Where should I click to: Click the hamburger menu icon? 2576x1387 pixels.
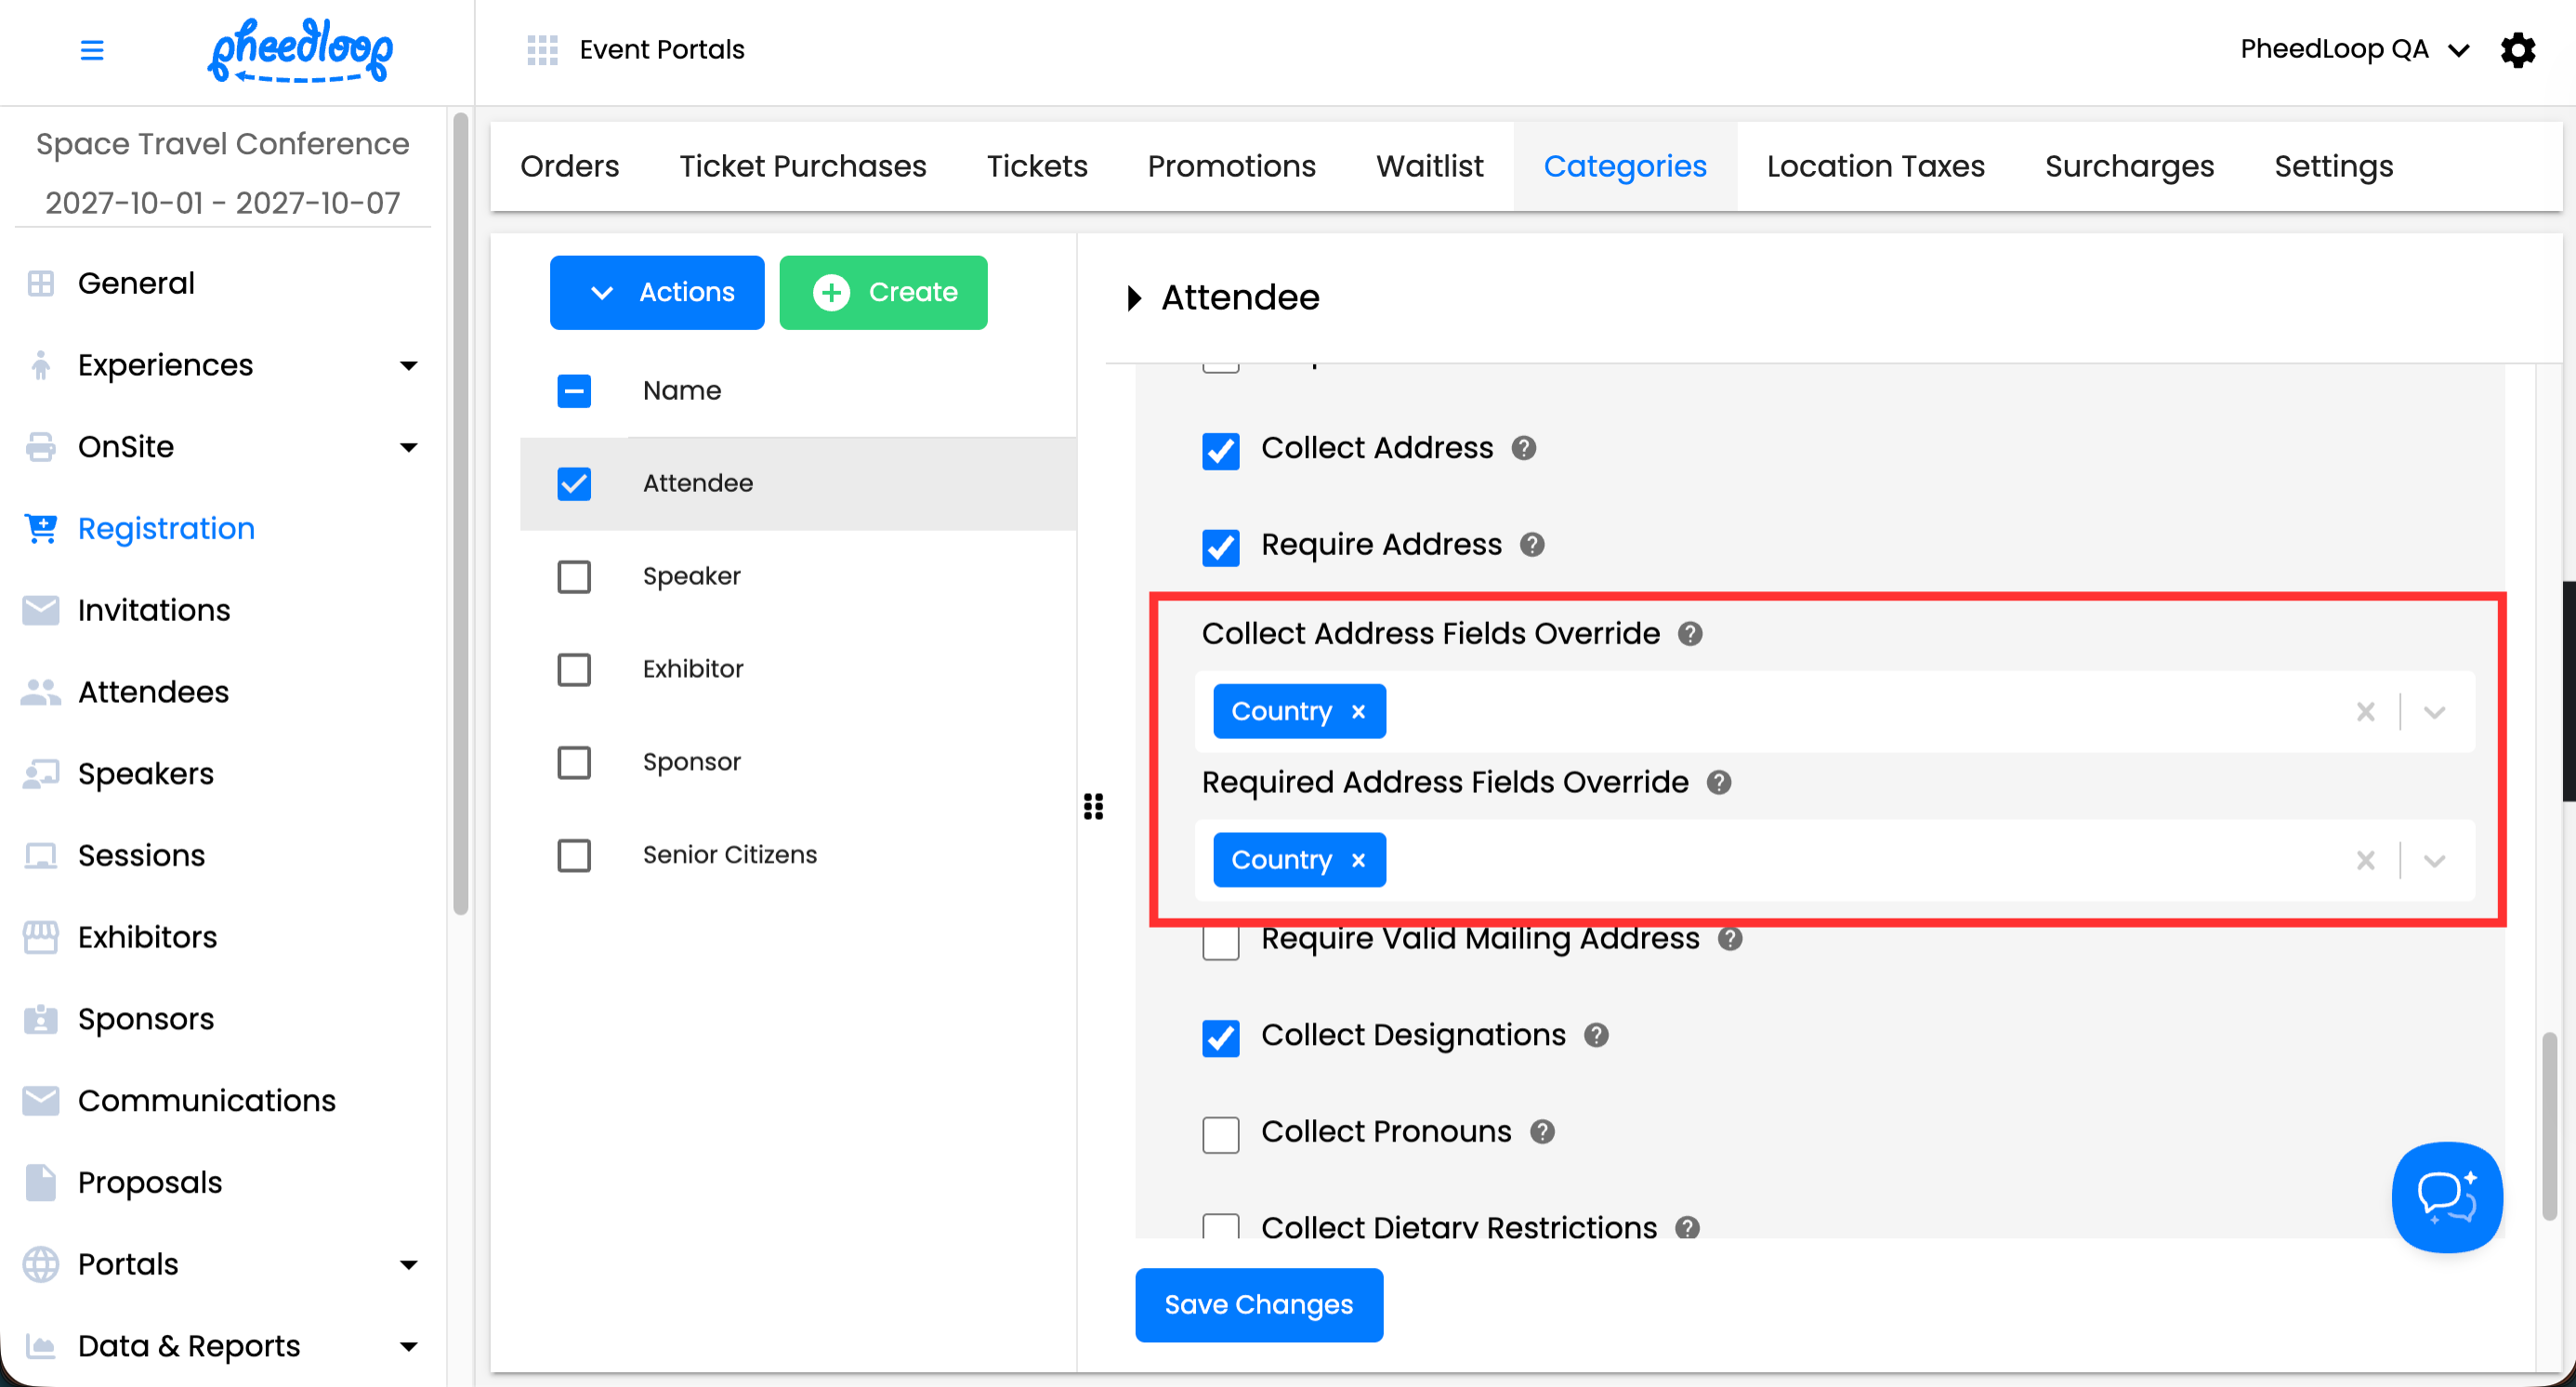click(91, 50)
